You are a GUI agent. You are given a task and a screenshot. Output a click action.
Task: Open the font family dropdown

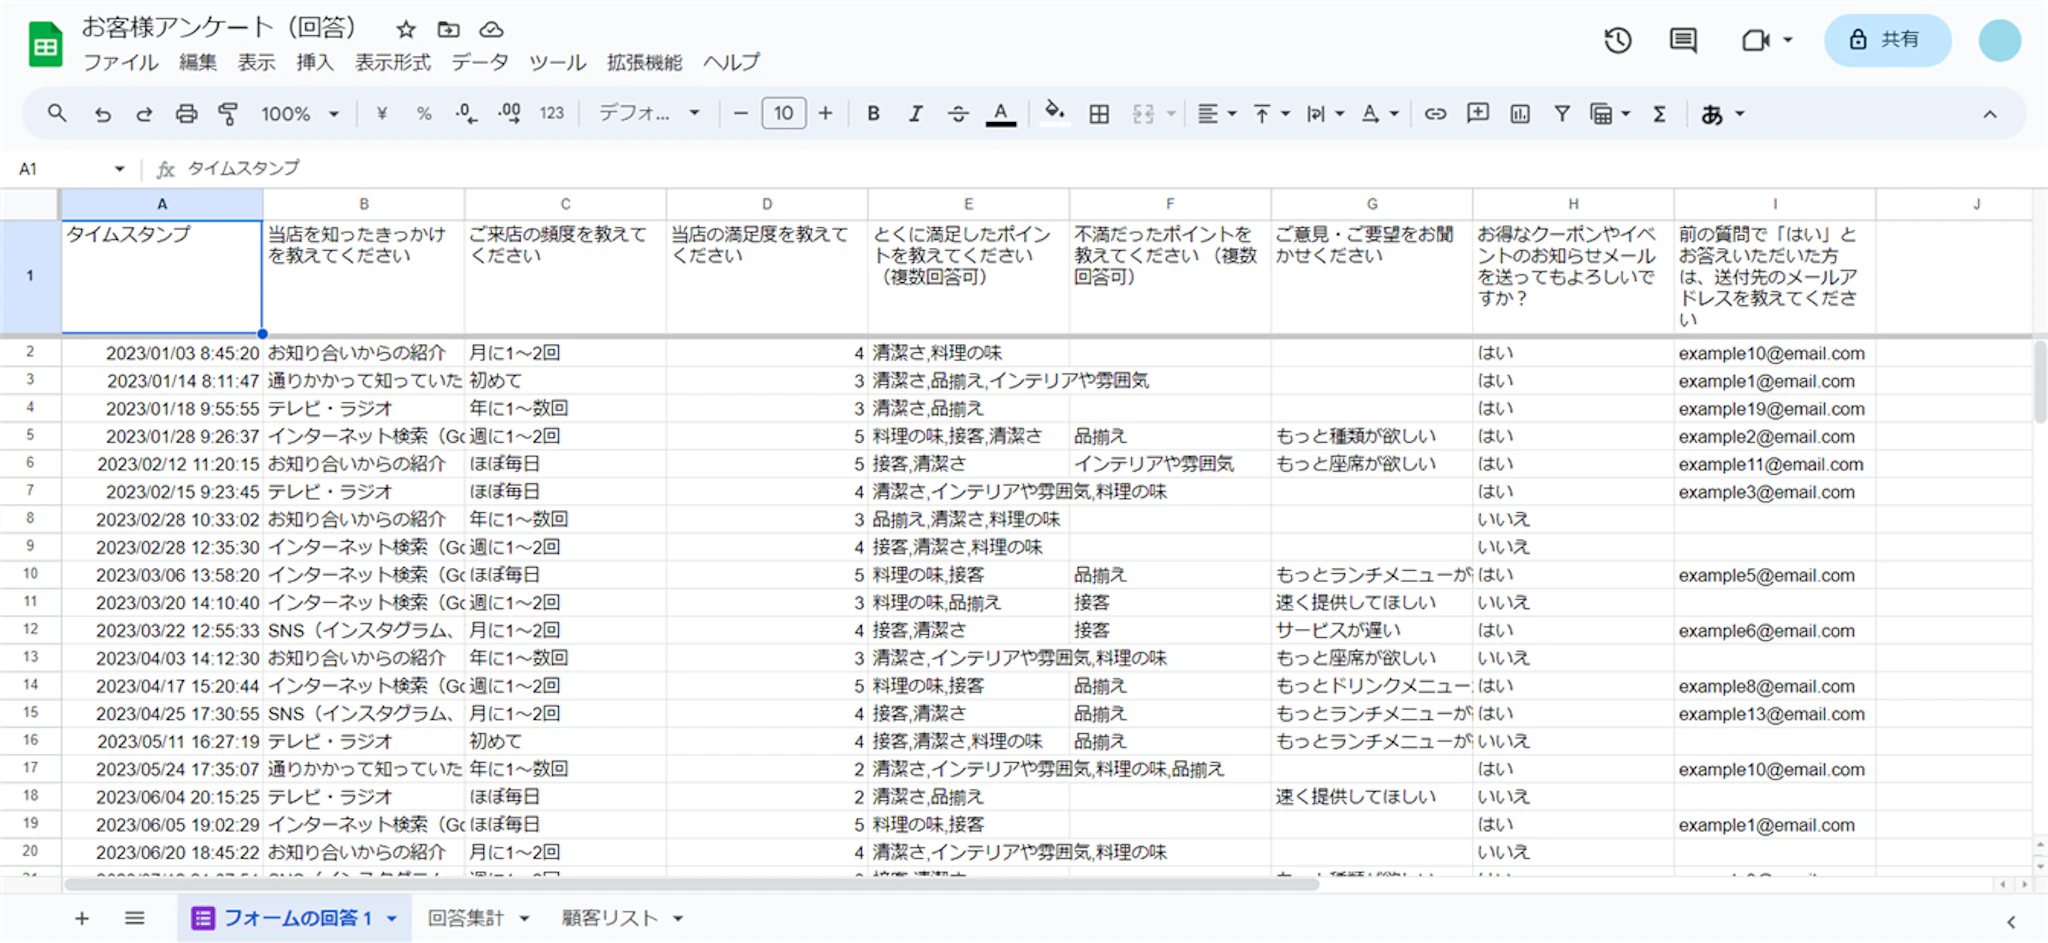[648, 114]
